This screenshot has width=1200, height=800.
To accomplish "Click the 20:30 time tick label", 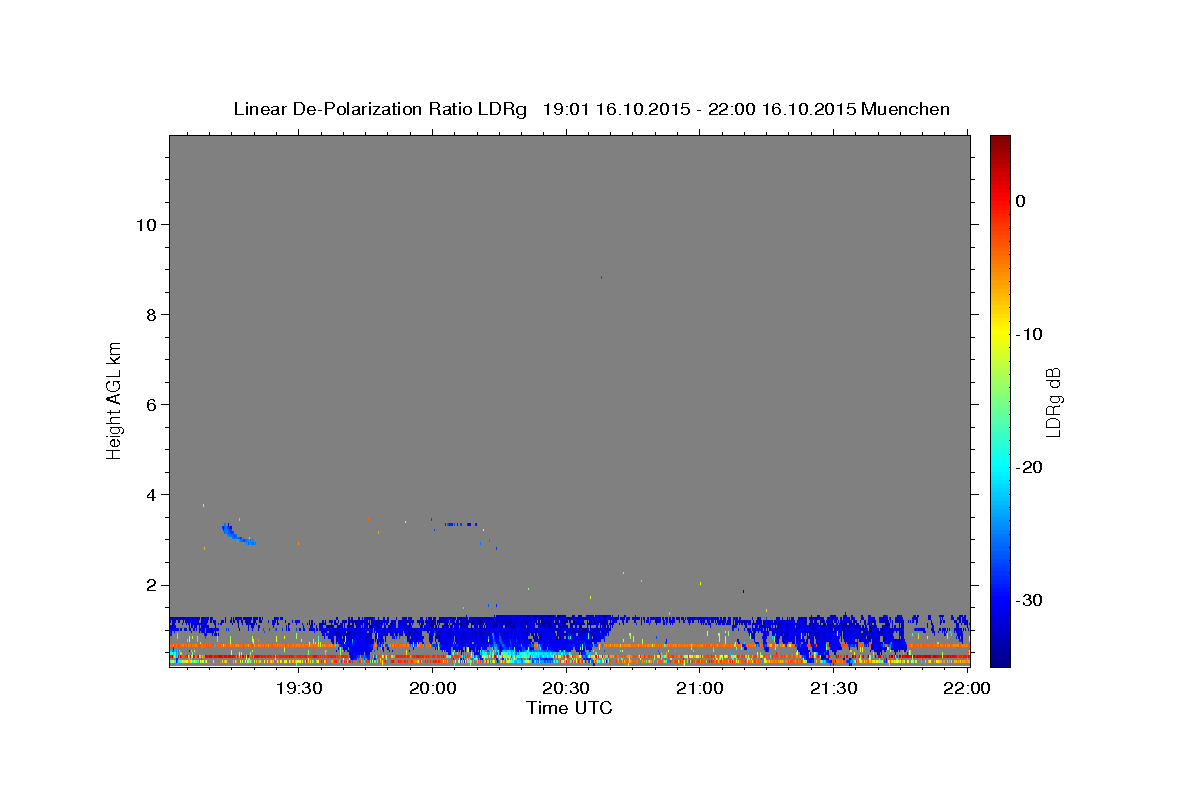I will [566, 688].
